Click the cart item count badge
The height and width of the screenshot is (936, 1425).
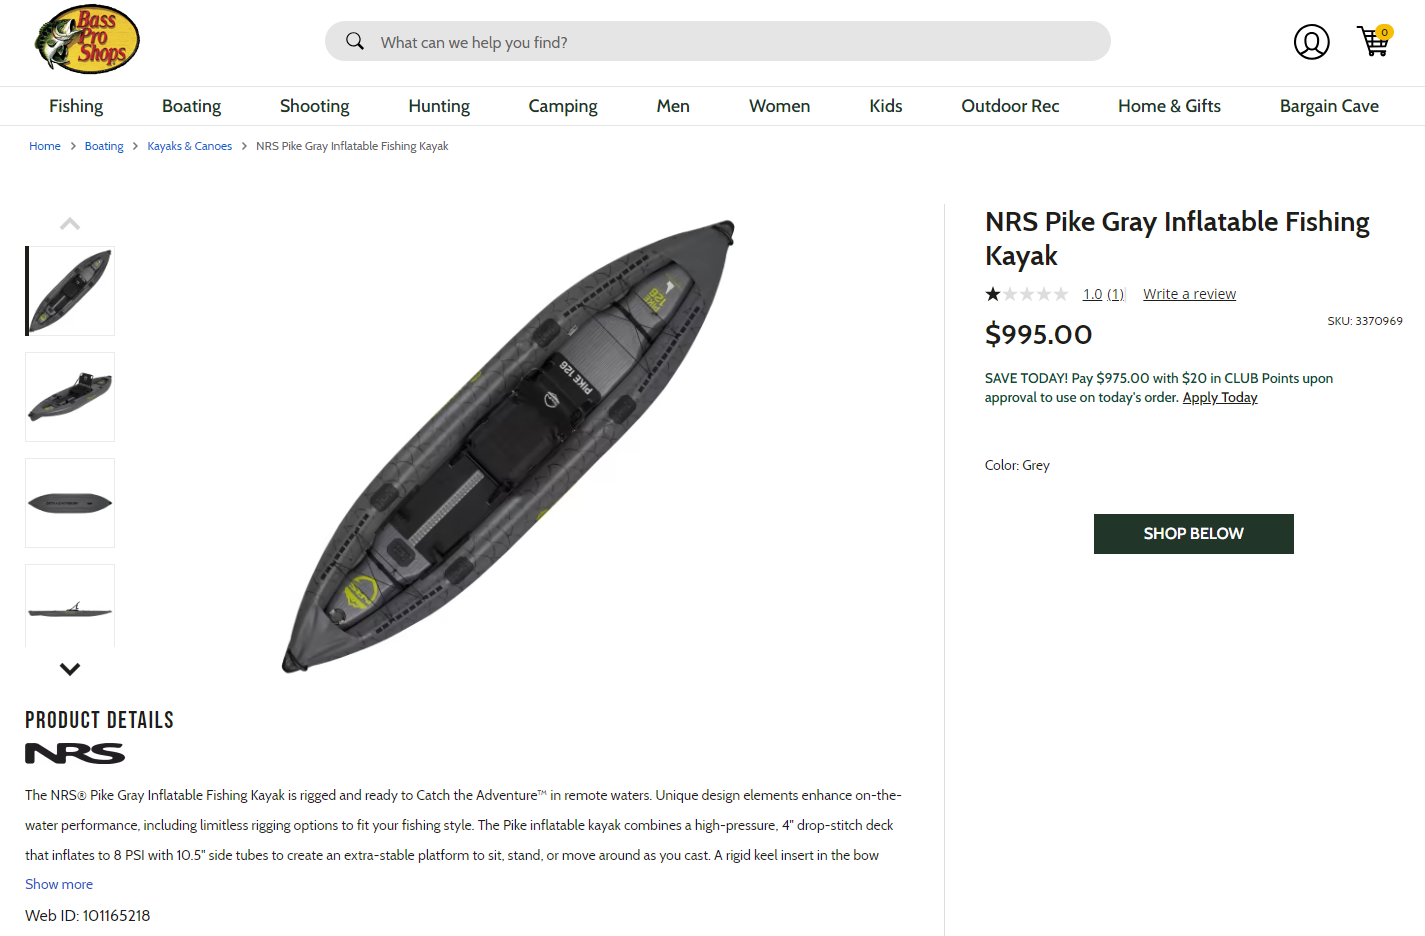(1383, 31)
